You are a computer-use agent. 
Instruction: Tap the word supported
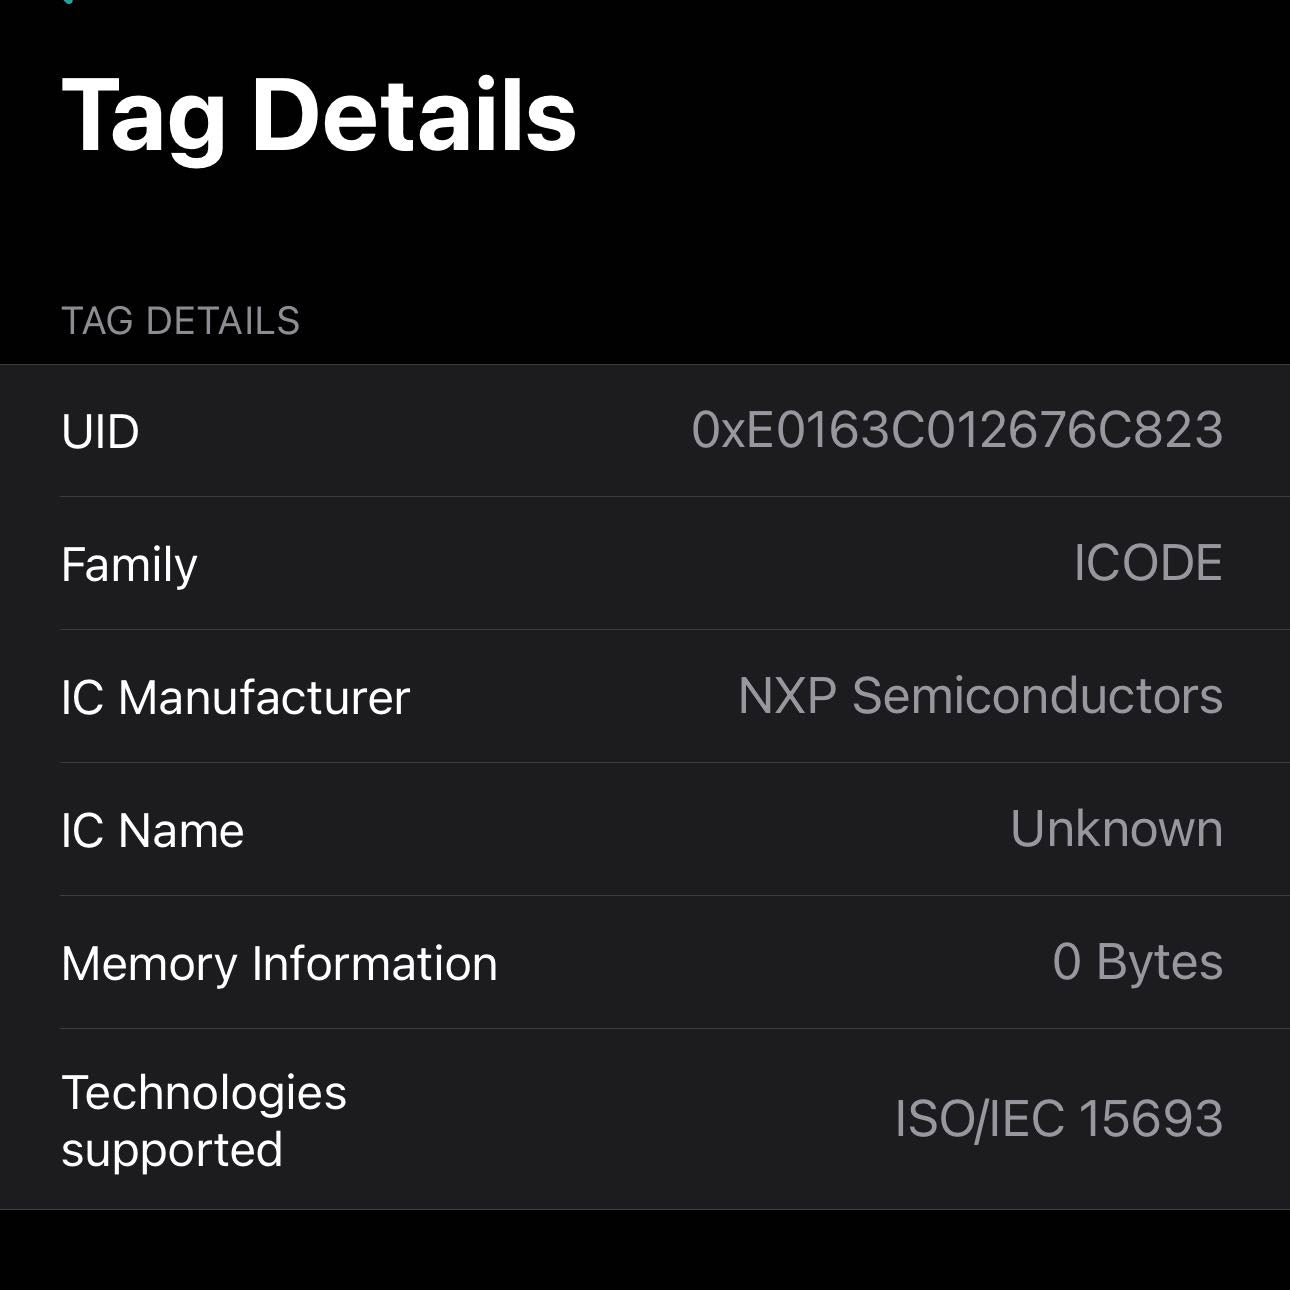(172, 1150)
